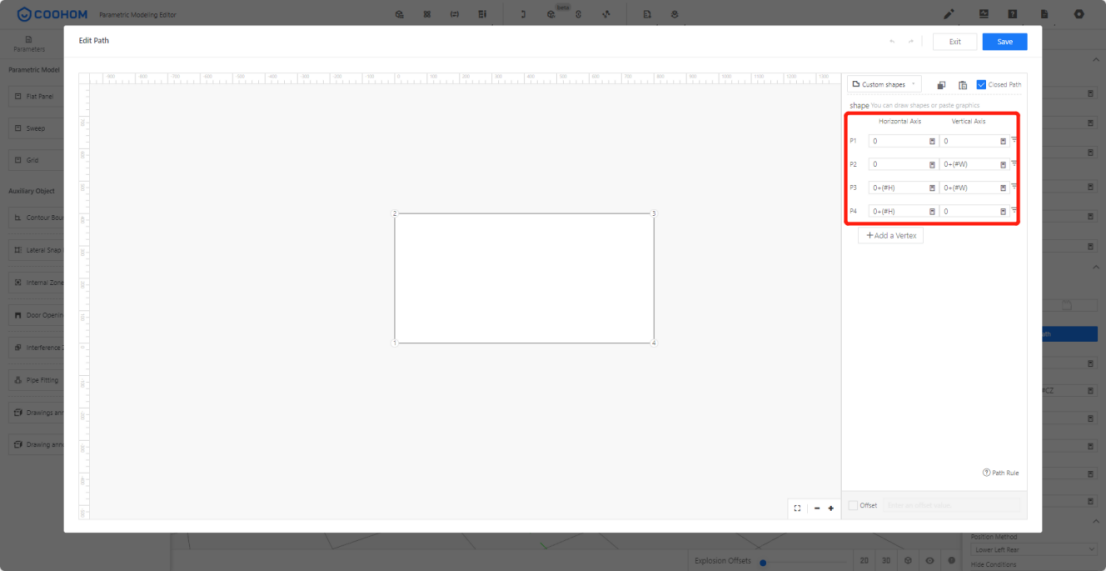Select Sweep parametric model
This screenshot has width=1107, height=571.
click(x=35, y=128)
